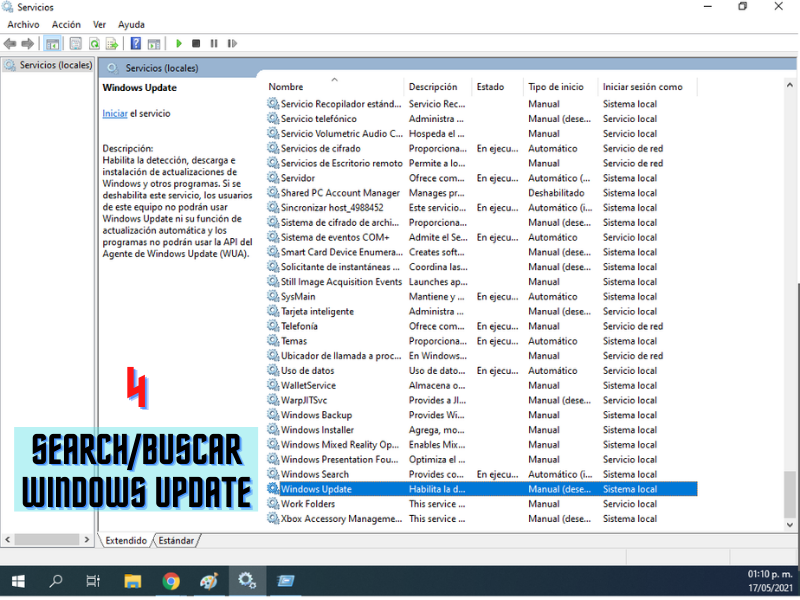
Task: Open Google Chrome from the taskbar
Action: [171, 581]
